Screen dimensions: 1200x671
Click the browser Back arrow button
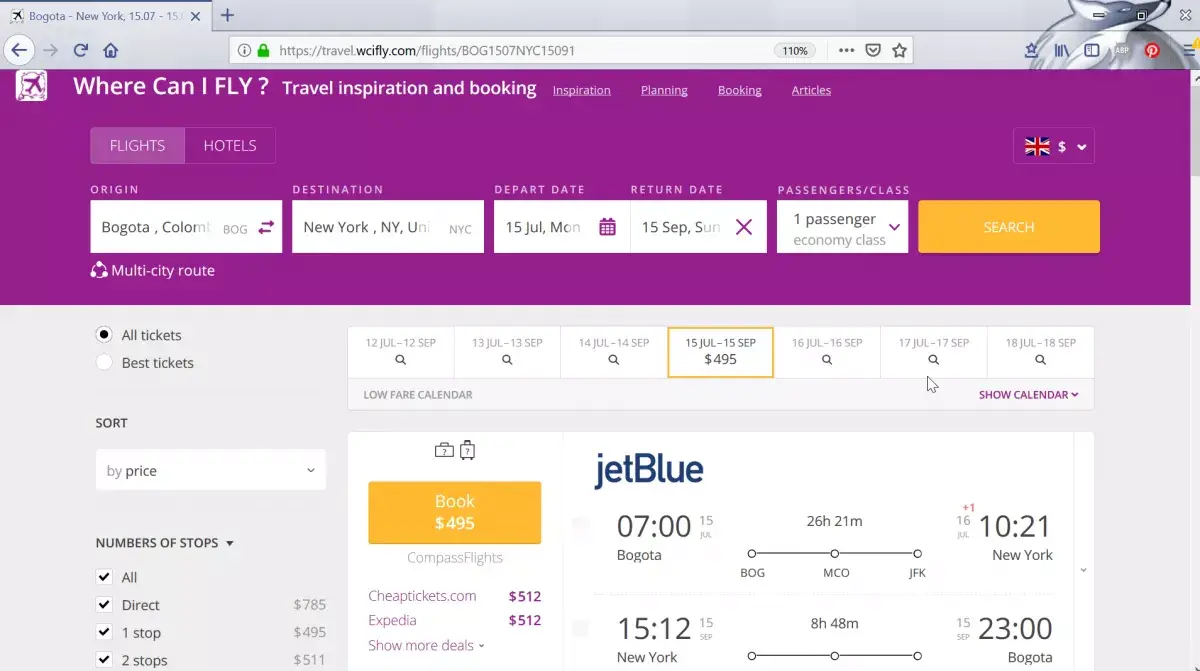(19, 50)
